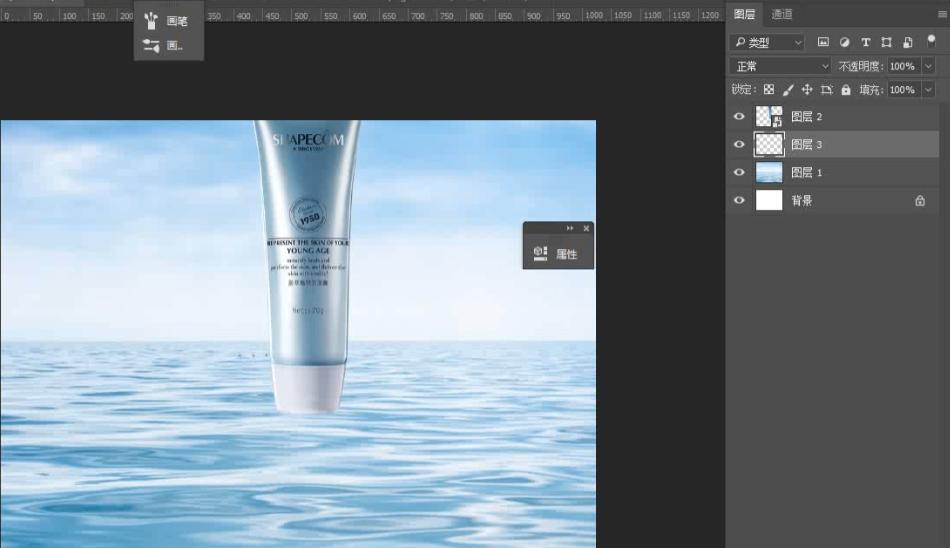Open the 正常 blend mode dropdown
Screen dimensions: 950x548
[x=781, y=66]
